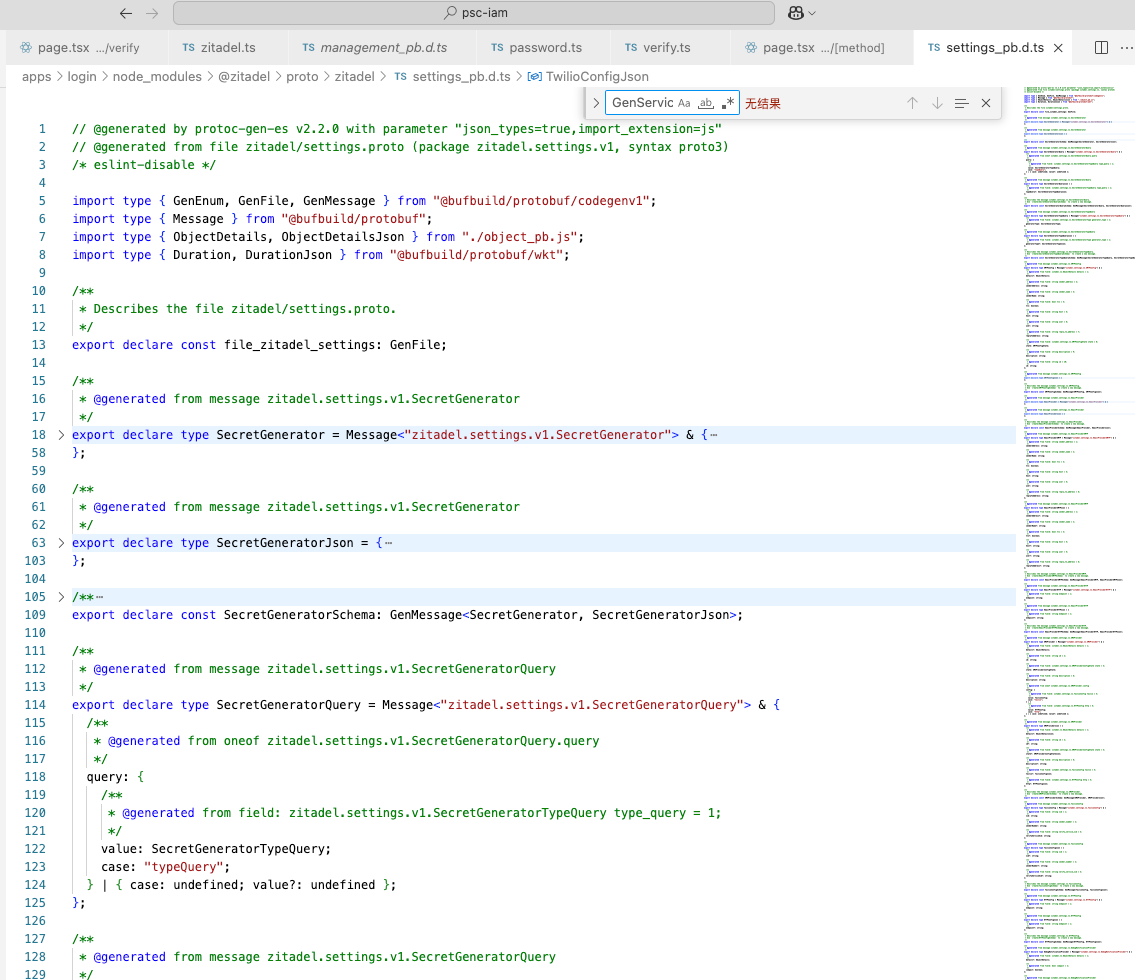1135x980 pixels.
Task: Click GenMessage in the line 5 import
Action: tap(339, 200)
